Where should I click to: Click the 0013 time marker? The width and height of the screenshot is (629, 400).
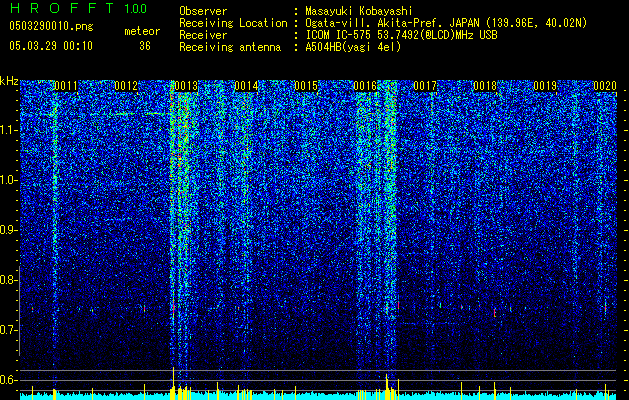(186, 86)
